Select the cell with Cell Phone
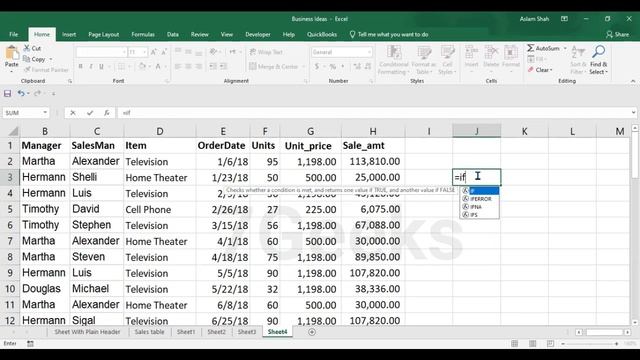This screenshot has height=360, width=640. pyautogui.click(x=160, y=209)
